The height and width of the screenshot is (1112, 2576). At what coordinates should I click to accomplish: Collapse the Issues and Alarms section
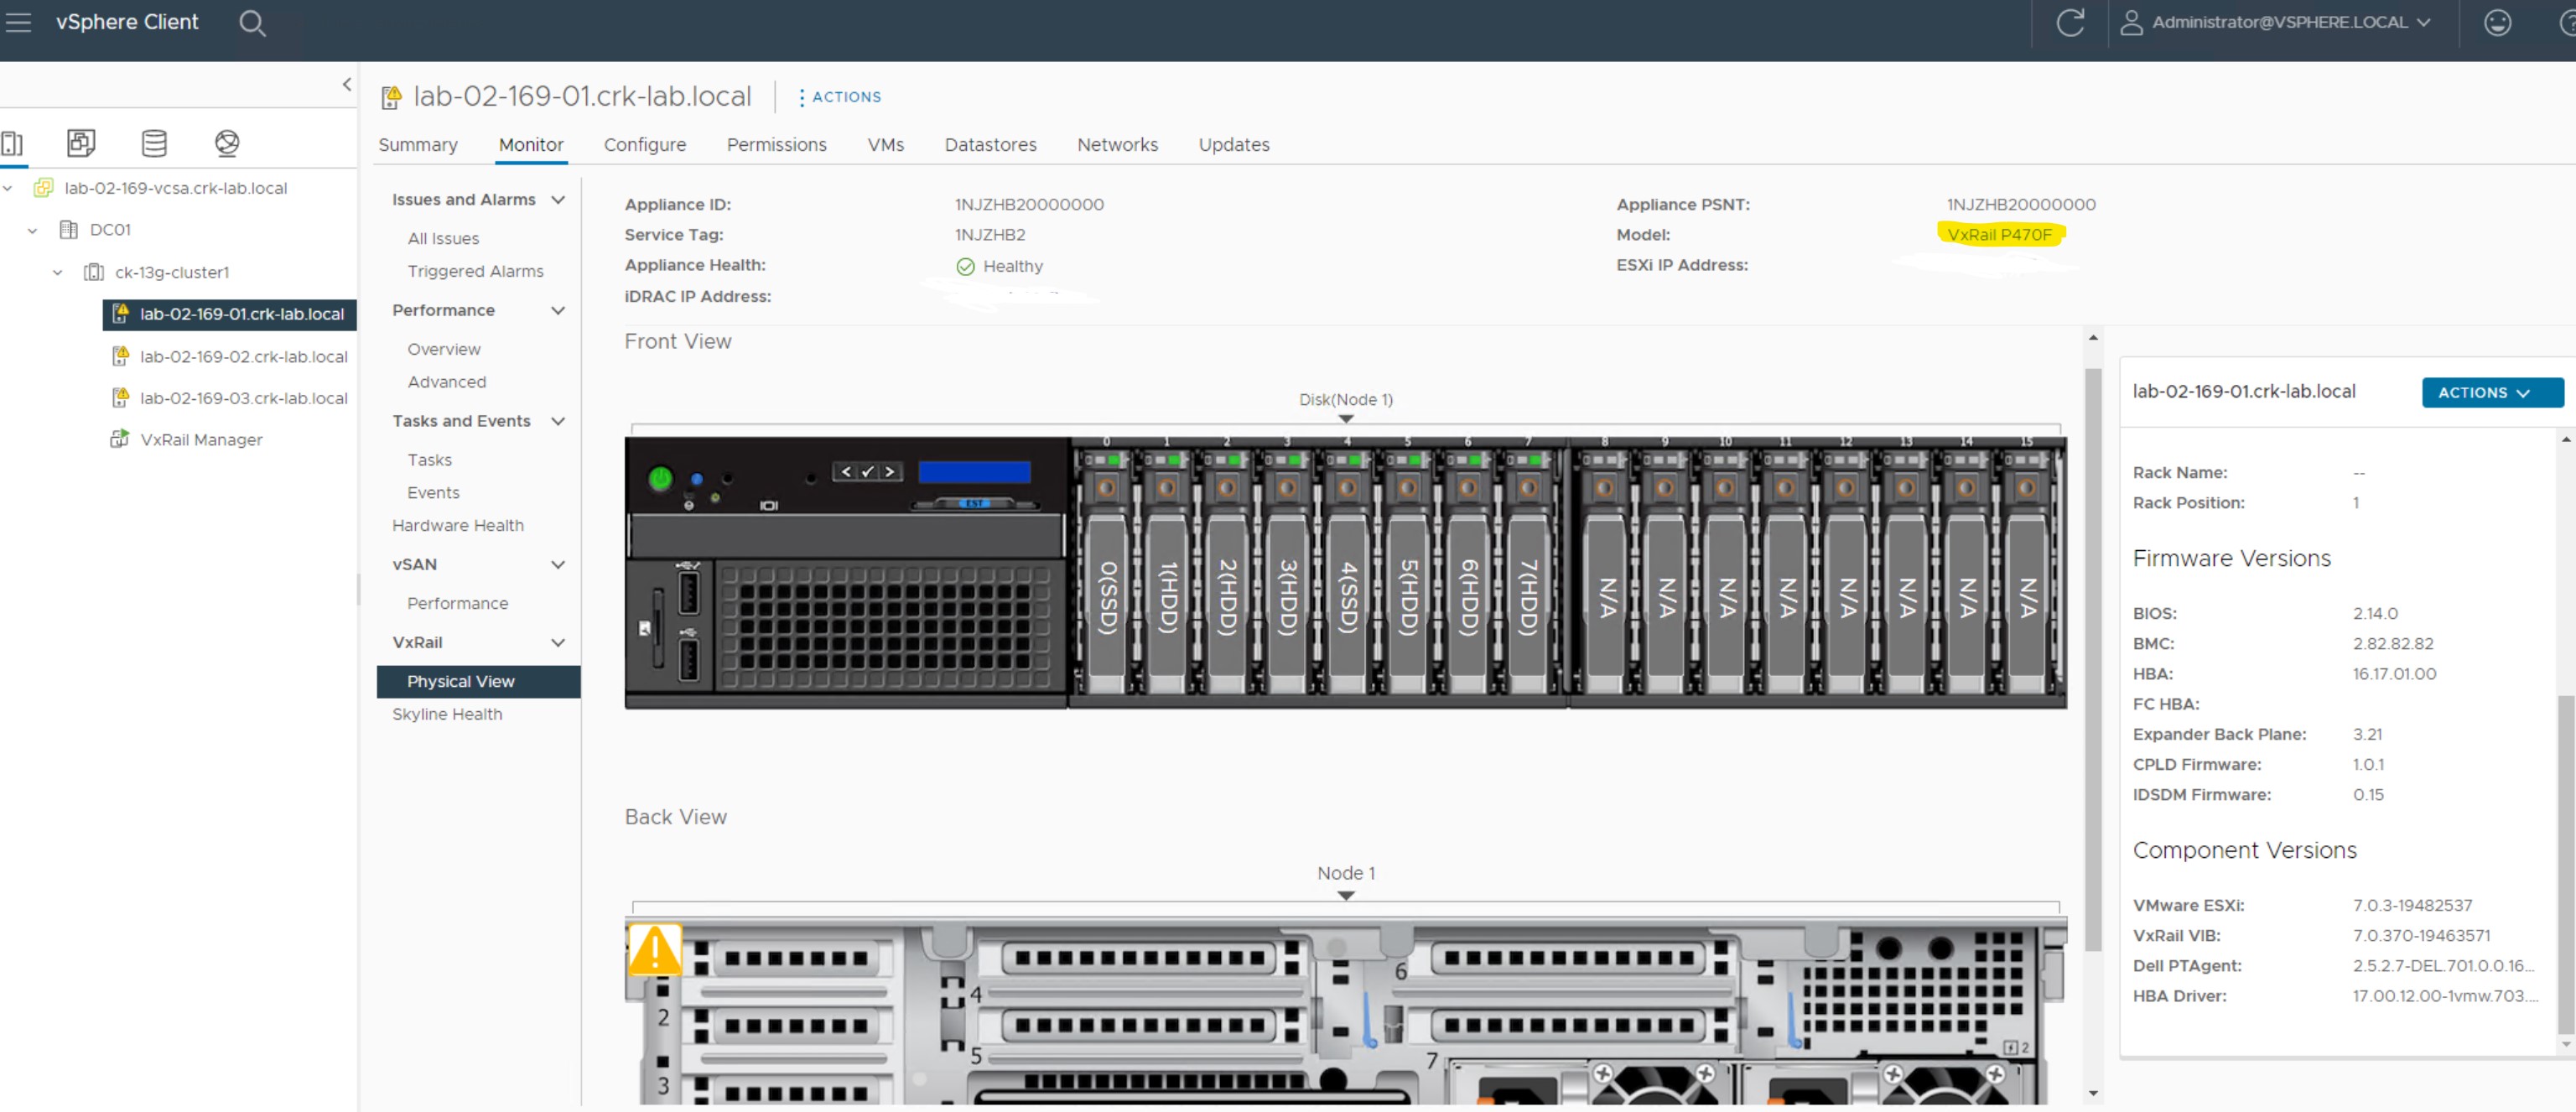point(559,199)
